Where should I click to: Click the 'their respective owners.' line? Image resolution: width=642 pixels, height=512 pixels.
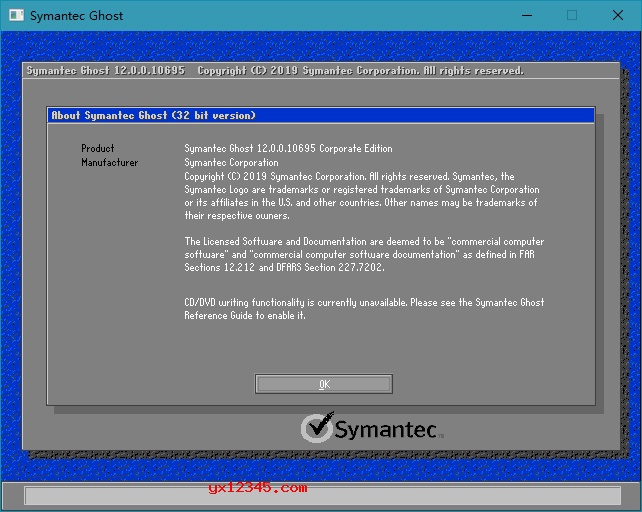pyautogui.click(x=237, y=215)
